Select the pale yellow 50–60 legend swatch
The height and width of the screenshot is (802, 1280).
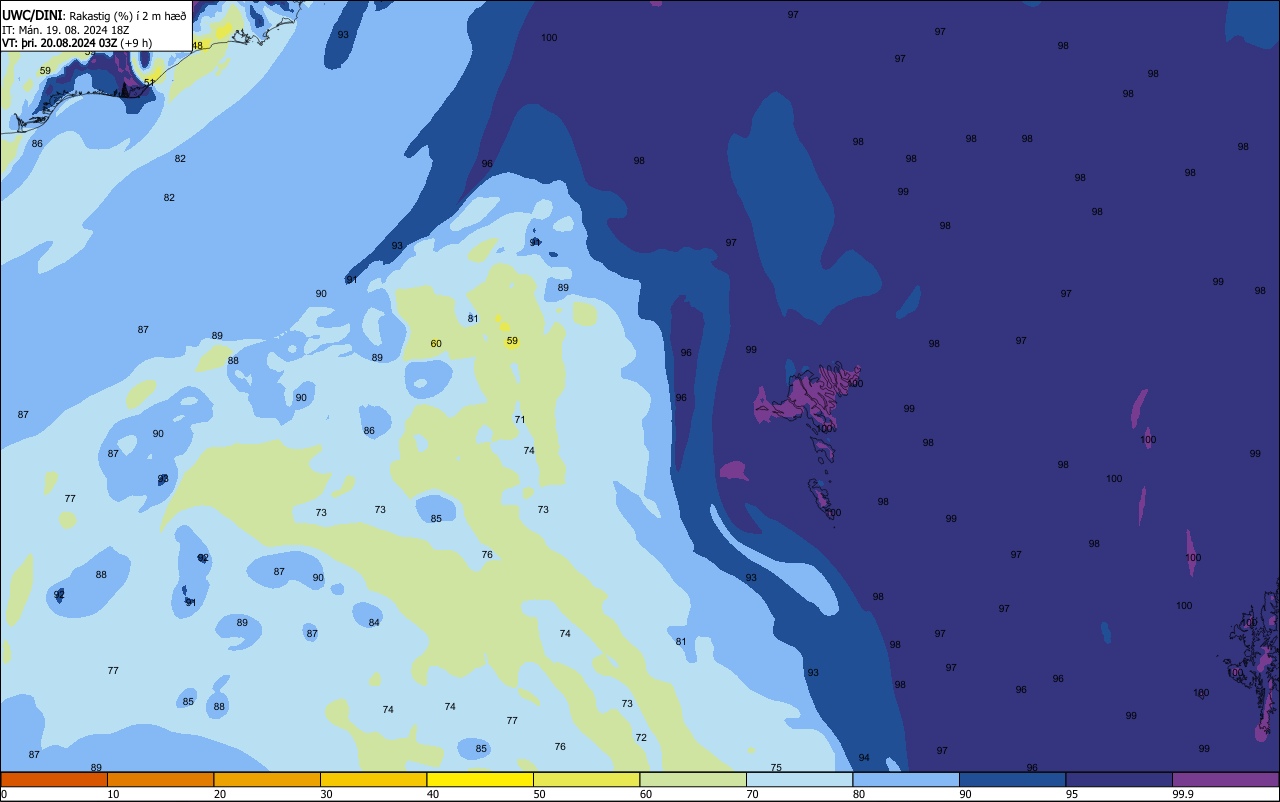[586, 779]
